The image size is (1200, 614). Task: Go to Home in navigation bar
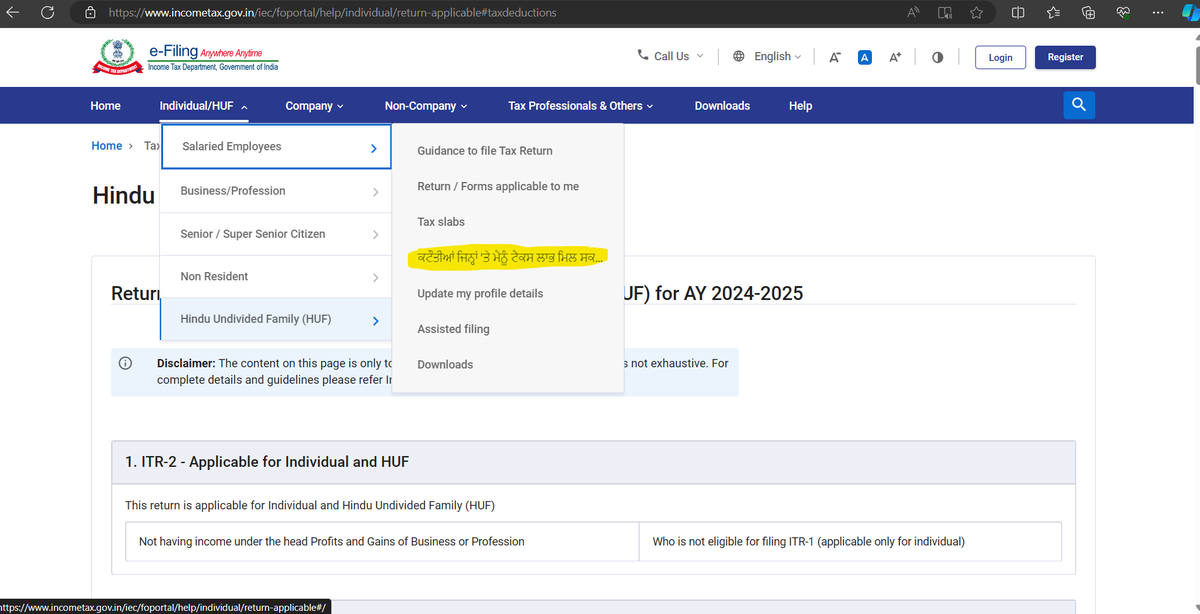point(105,105)
